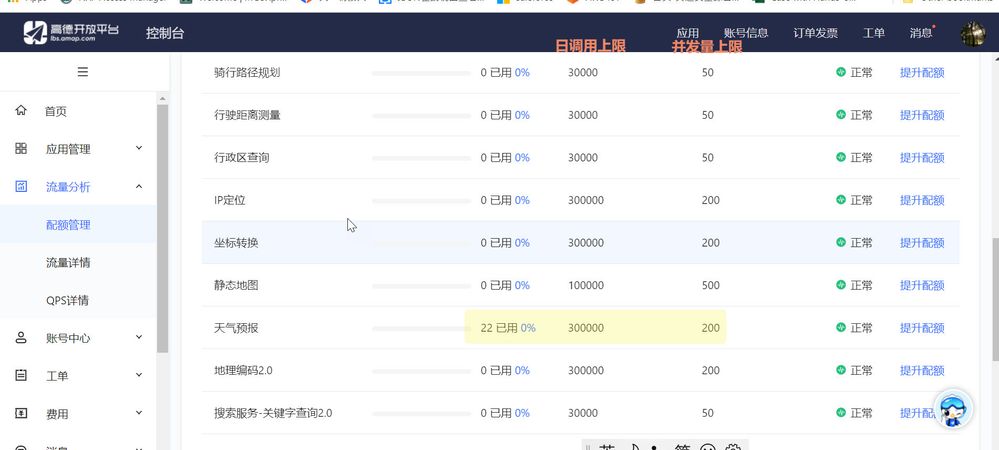
Task: Open 账号信息 in the top navigation
Action: (x=746, y=33)
